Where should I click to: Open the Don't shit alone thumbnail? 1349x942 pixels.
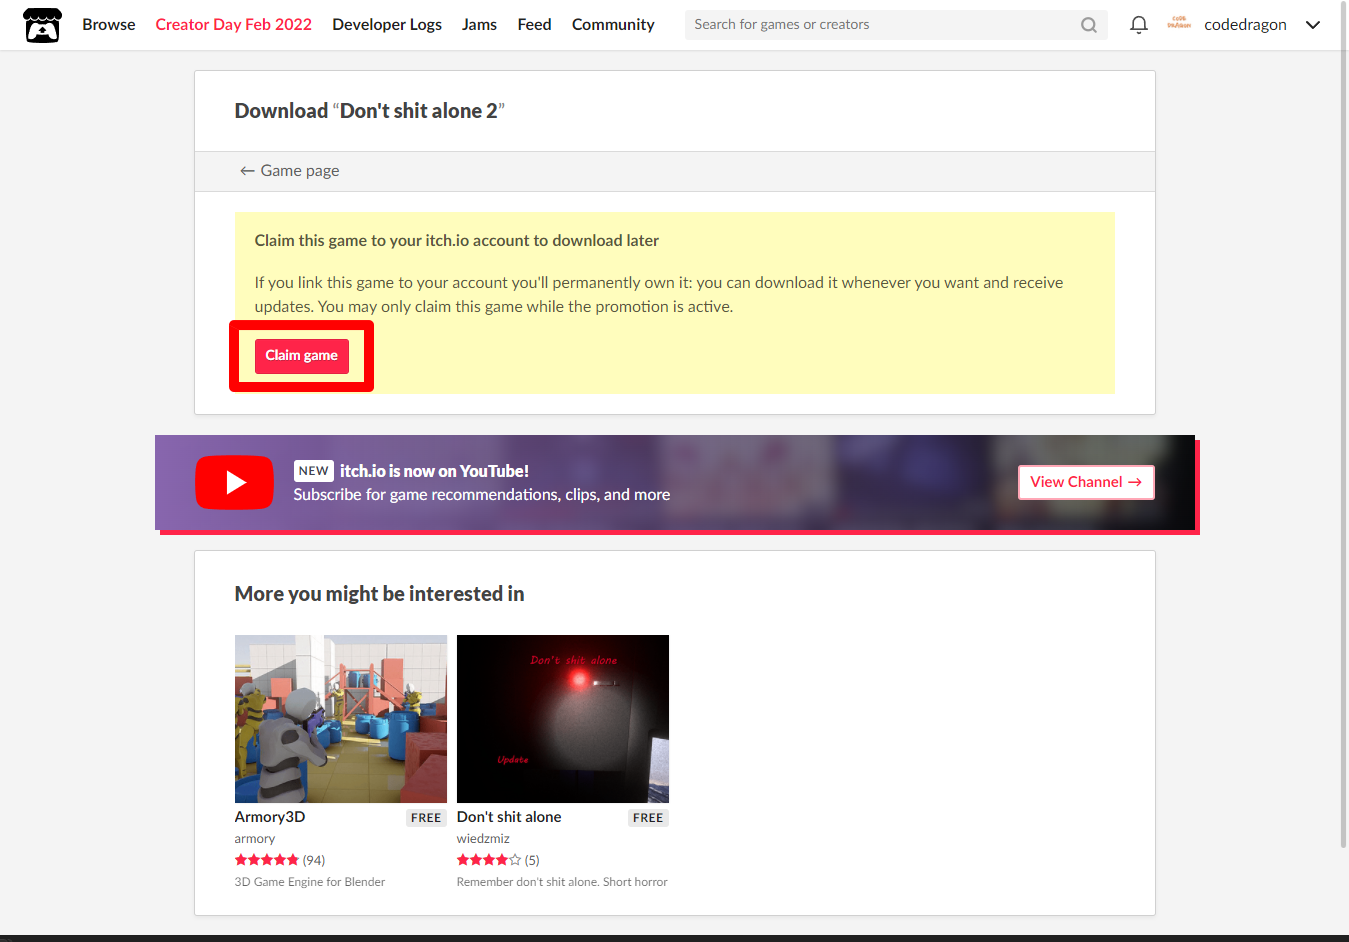tap(562, 719)
